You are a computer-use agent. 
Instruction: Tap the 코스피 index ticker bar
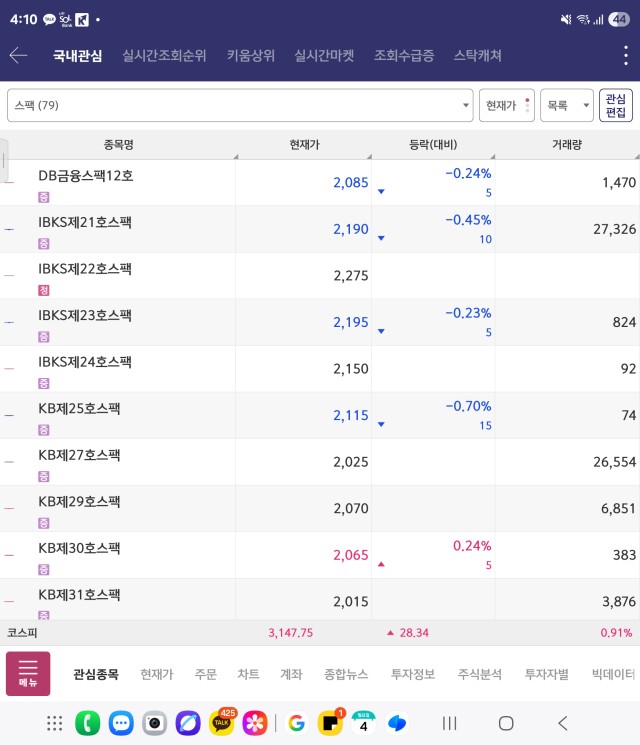[320, 632]
